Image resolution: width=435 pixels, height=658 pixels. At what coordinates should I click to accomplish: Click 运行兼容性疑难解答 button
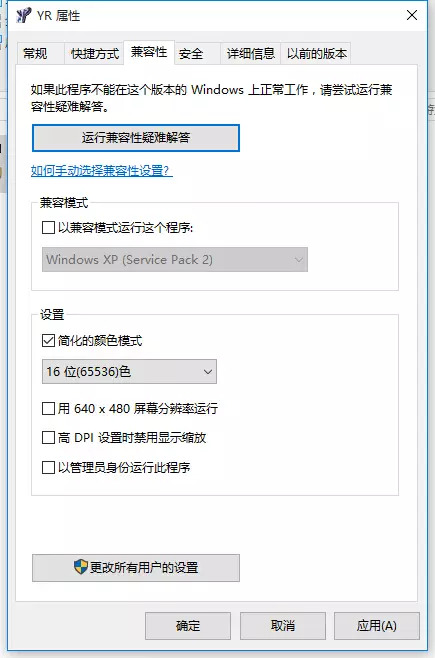click(x=136, y=138)
